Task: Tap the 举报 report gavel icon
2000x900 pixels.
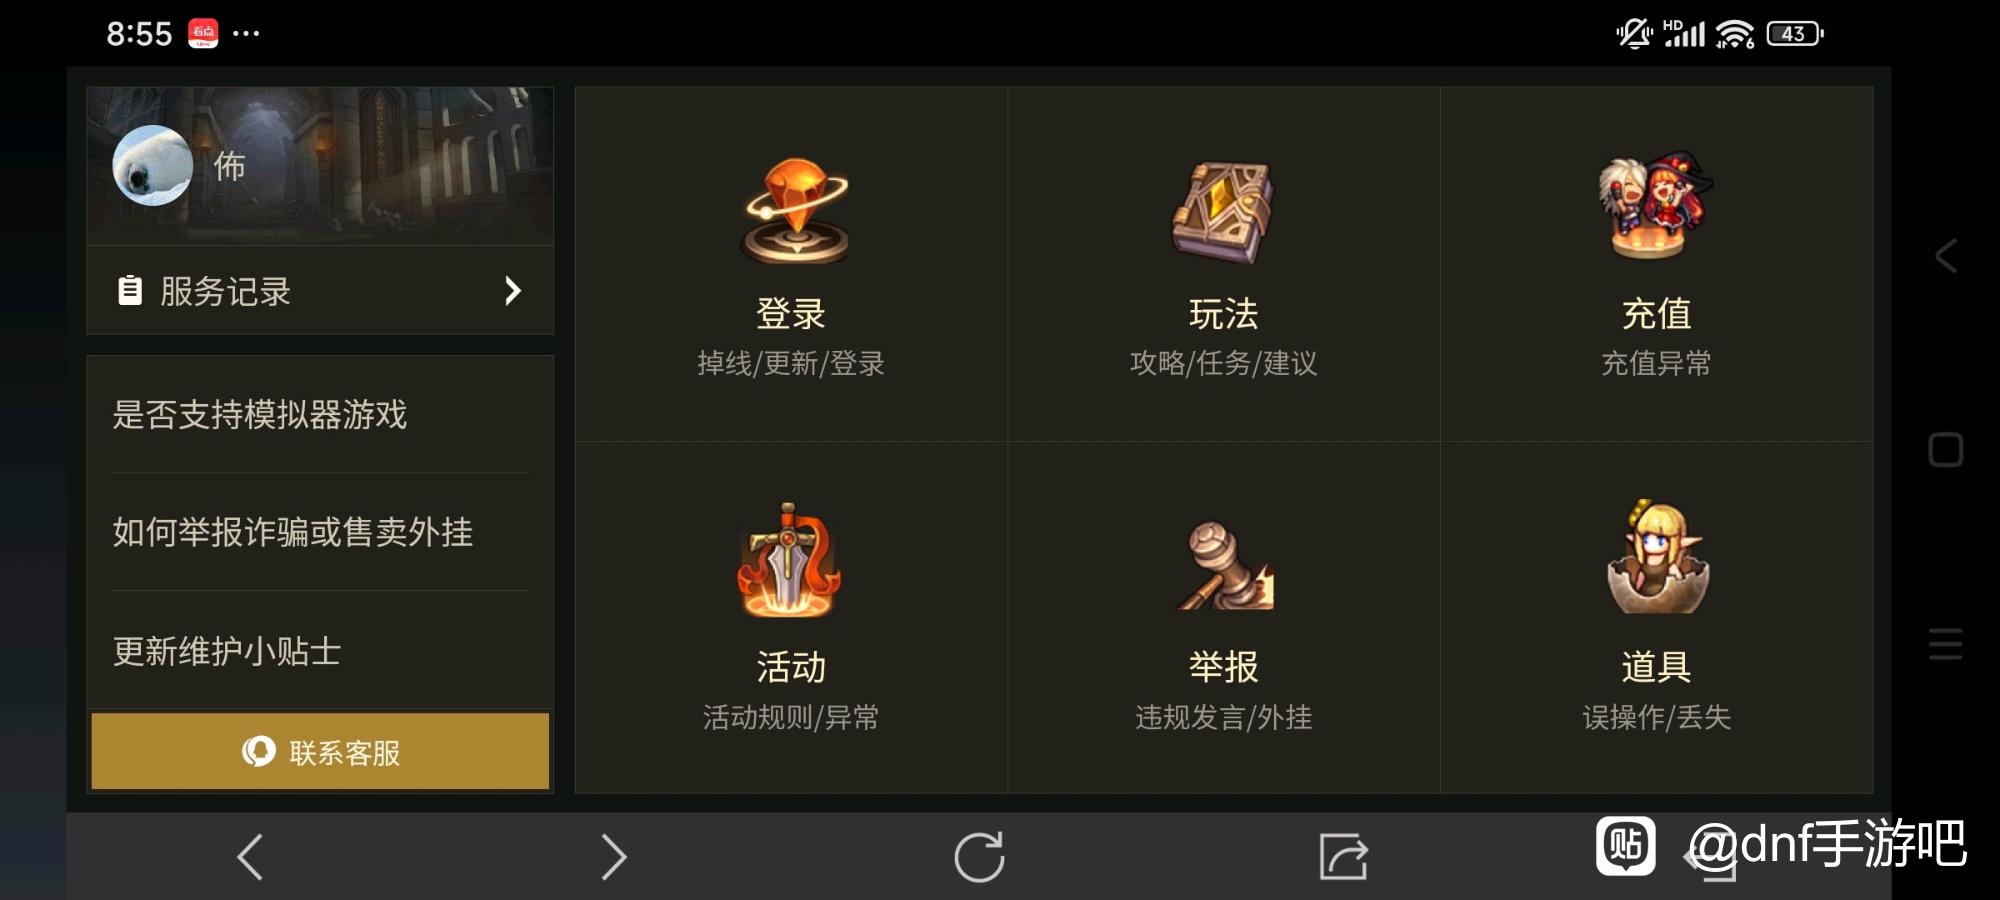Action: (x=1226, y=567)
